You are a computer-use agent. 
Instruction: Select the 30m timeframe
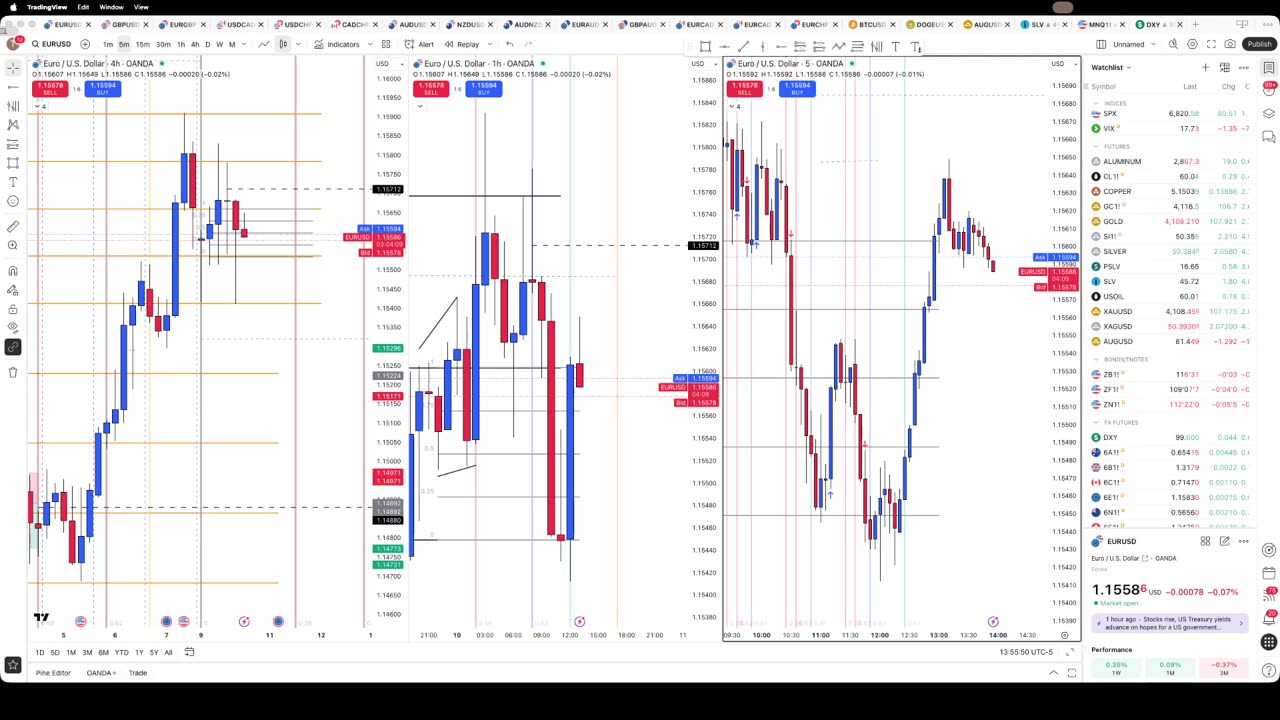point(162,44)
